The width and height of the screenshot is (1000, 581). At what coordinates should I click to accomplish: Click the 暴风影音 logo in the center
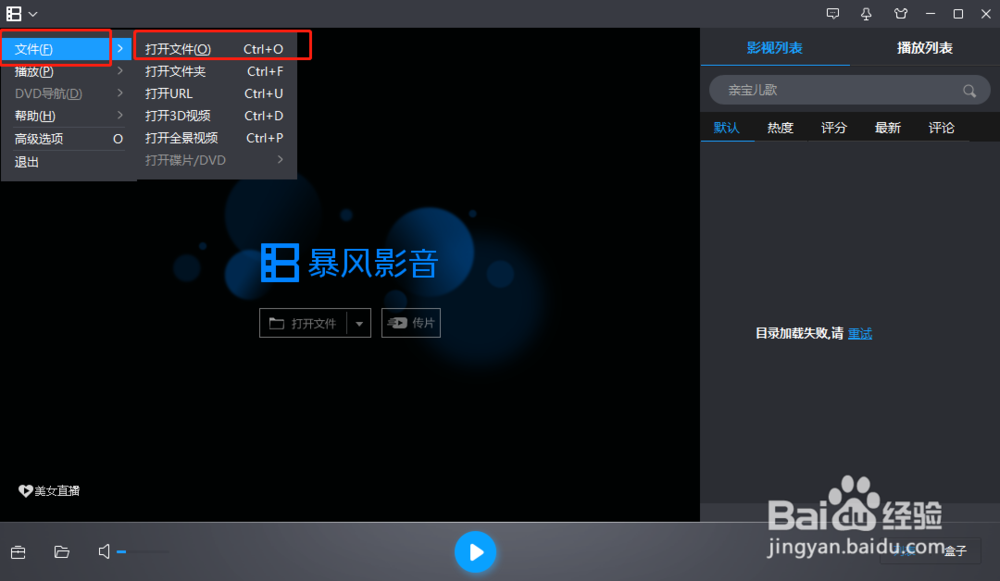coord(349,262)
